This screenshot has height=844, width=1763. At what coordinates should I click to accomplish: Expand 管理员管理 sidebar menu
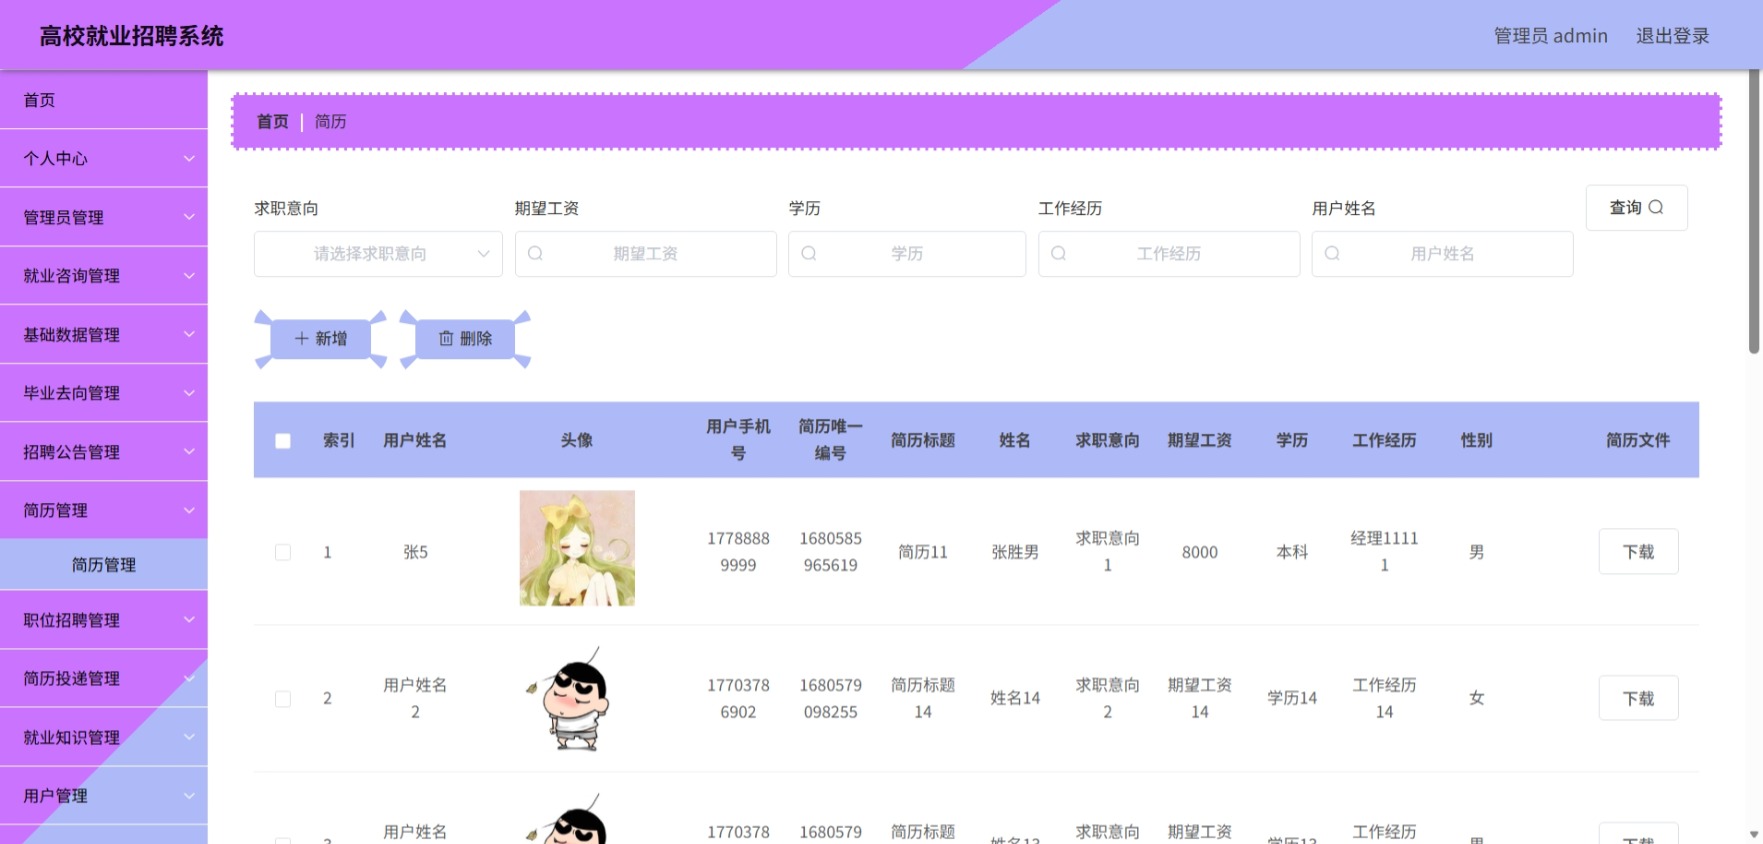pos(104,217)
